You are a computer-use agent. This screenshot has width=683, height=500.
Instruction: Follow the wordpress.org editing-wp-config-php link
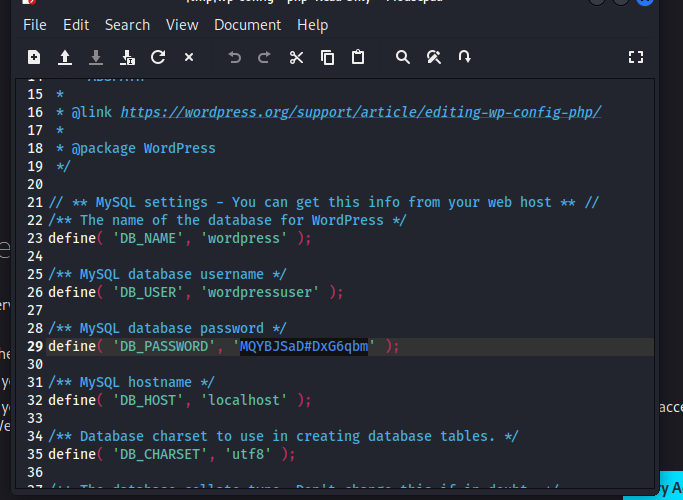[361, 112]
